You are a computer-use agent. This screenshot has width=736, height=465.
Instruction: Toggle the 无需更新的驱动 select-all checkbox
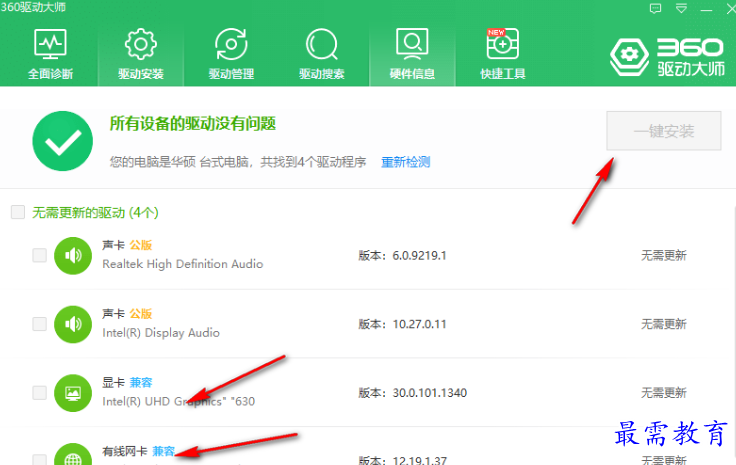18,212
